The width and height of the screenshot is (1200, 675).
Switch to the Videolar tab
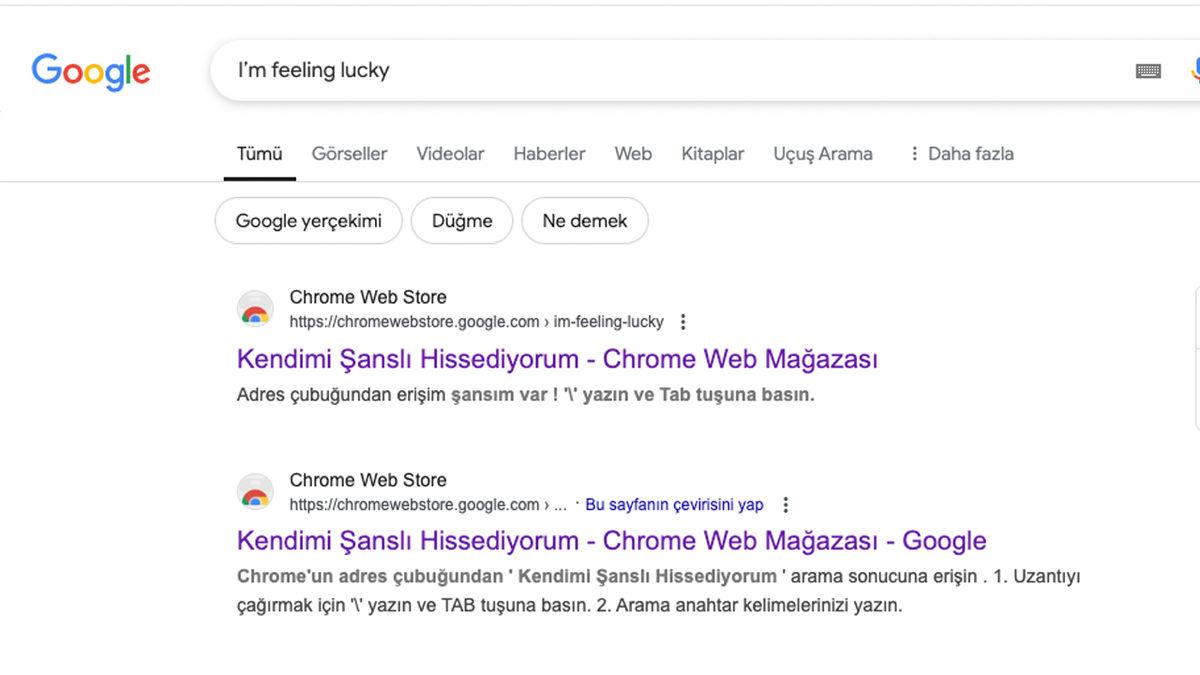[450, 154]
